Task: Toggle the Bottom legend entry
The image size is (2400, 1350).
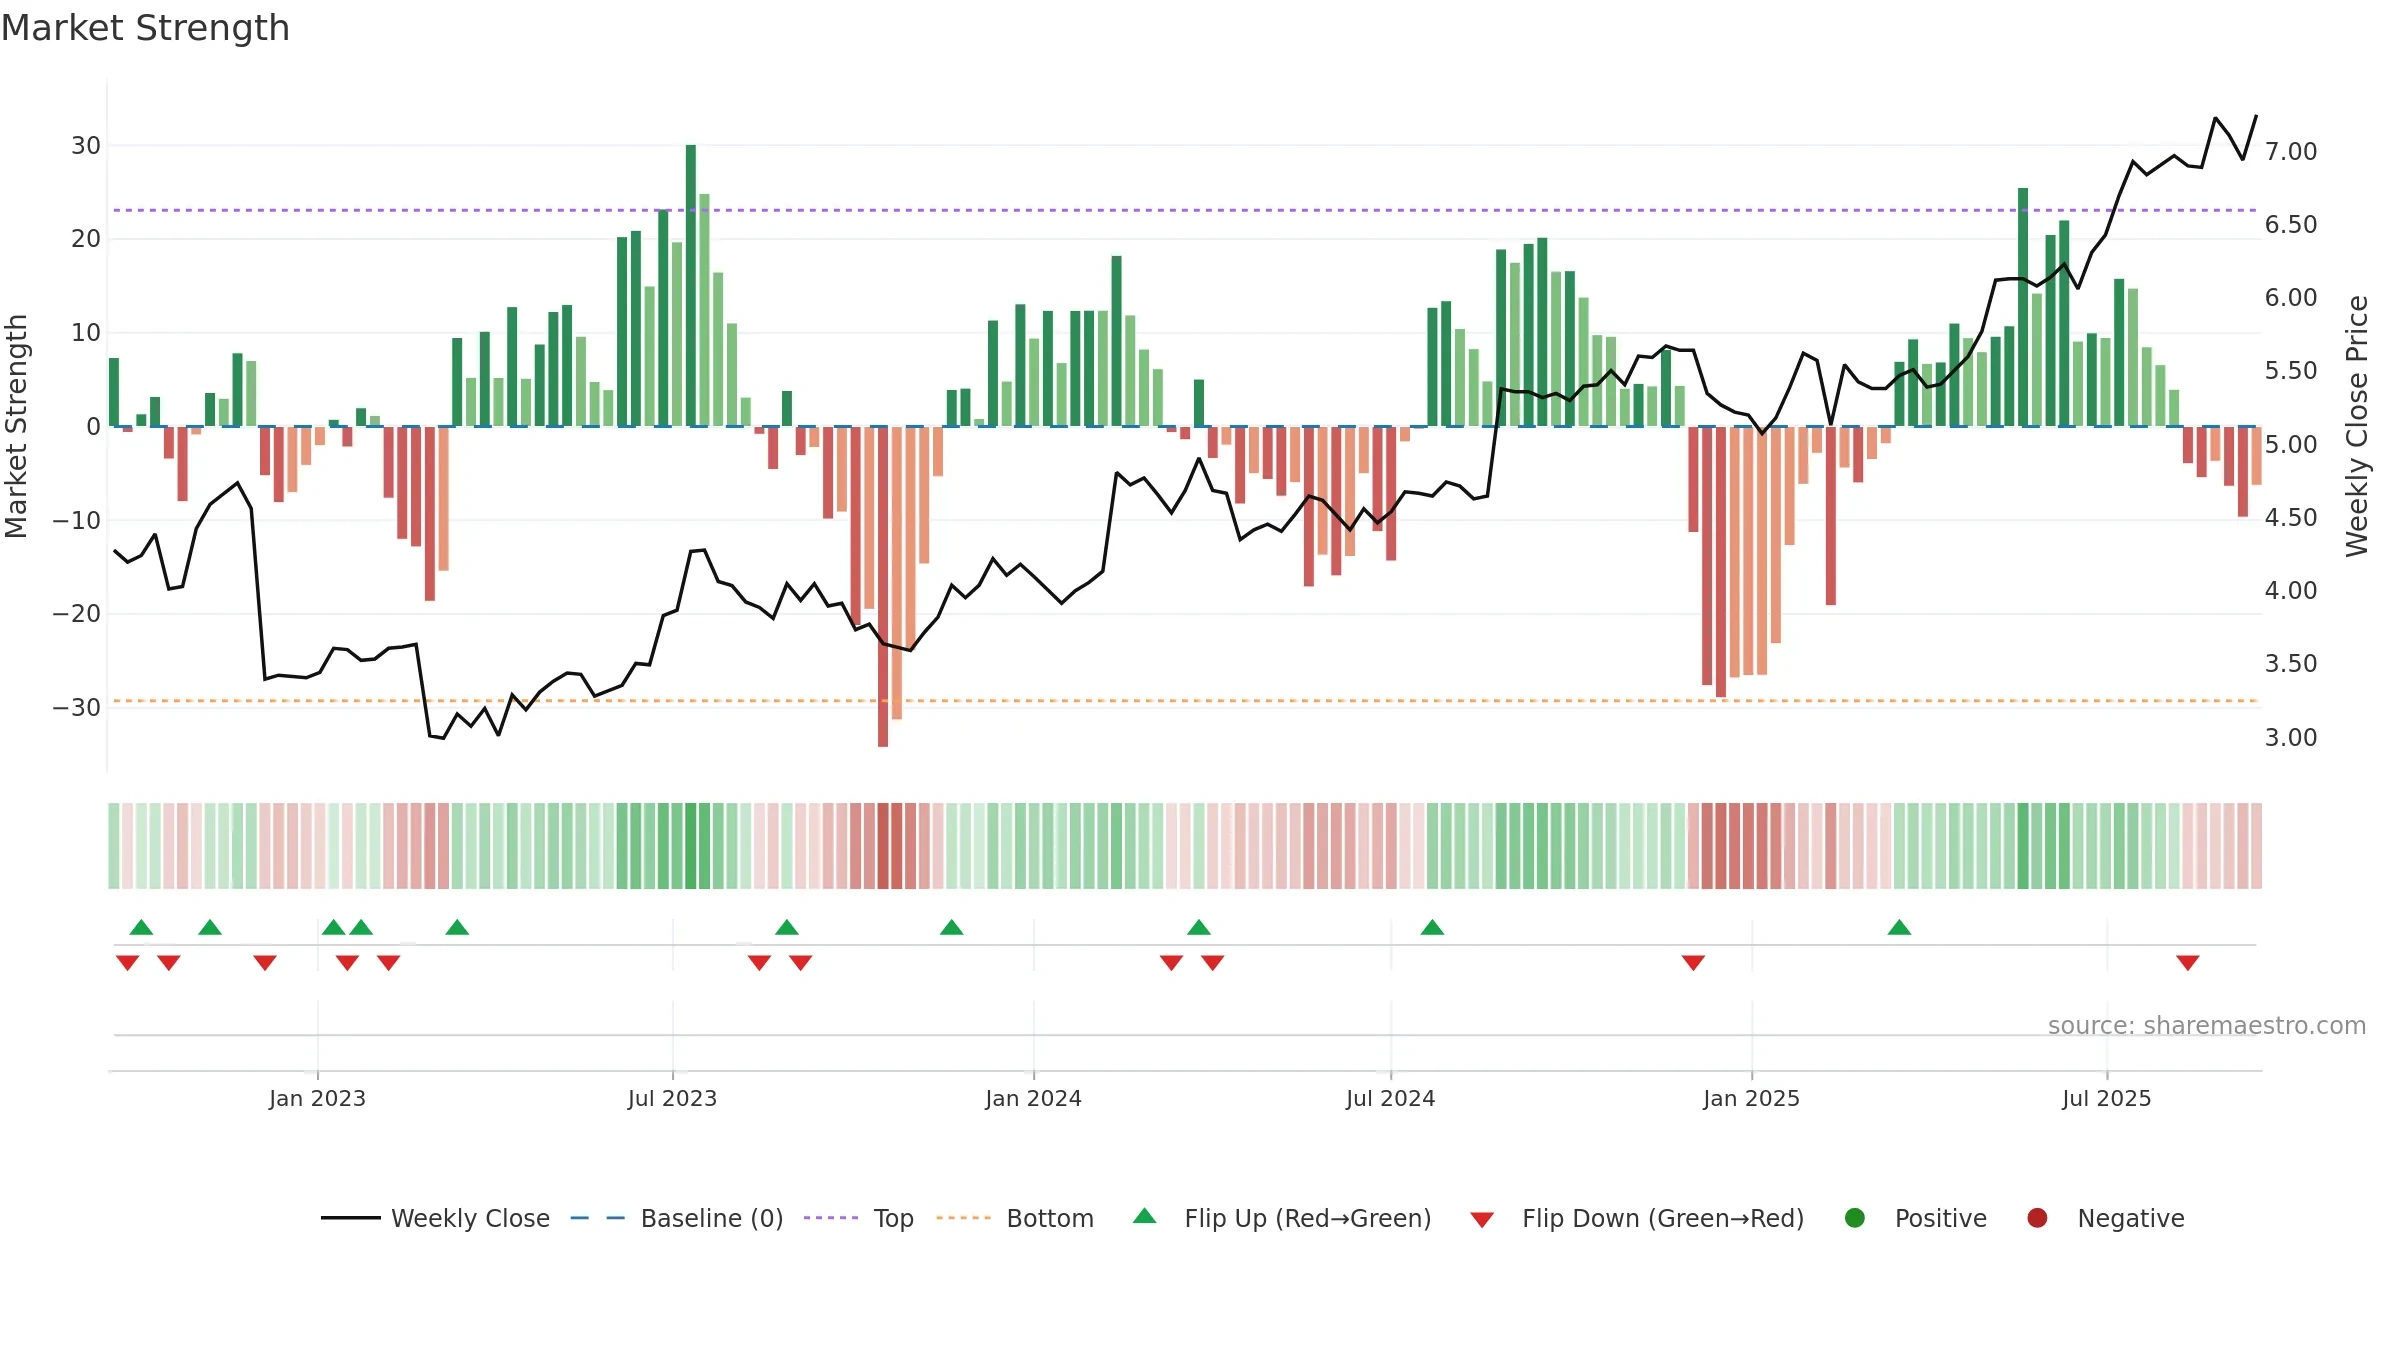Action: pos(1015,1218)
